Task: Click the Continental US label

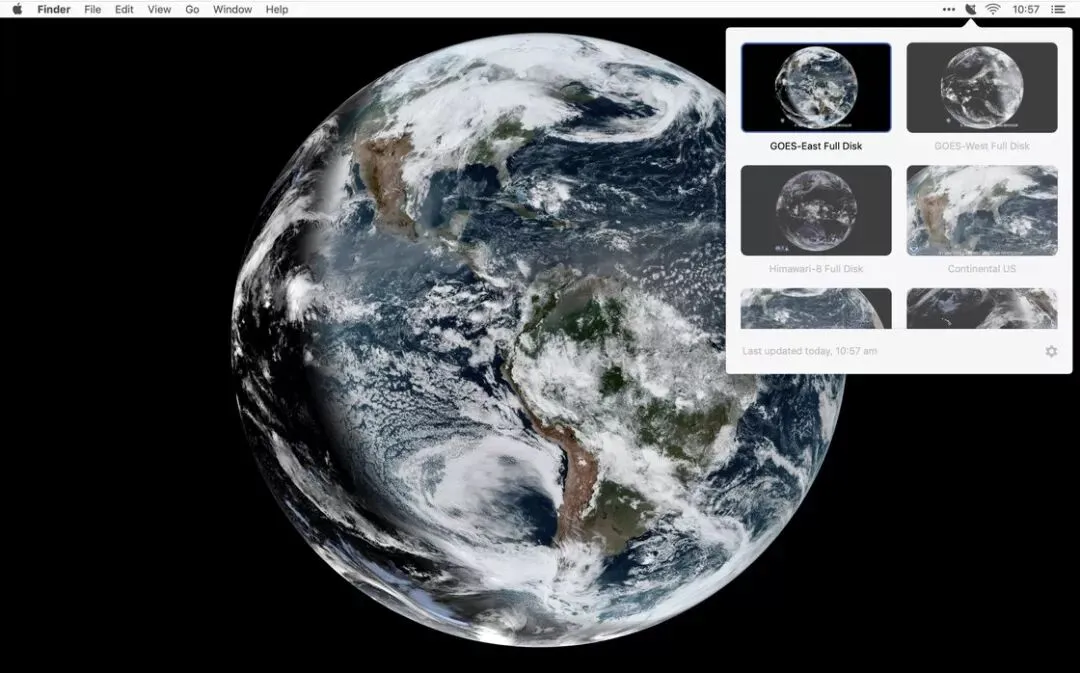Action: [x=982, y=269]
